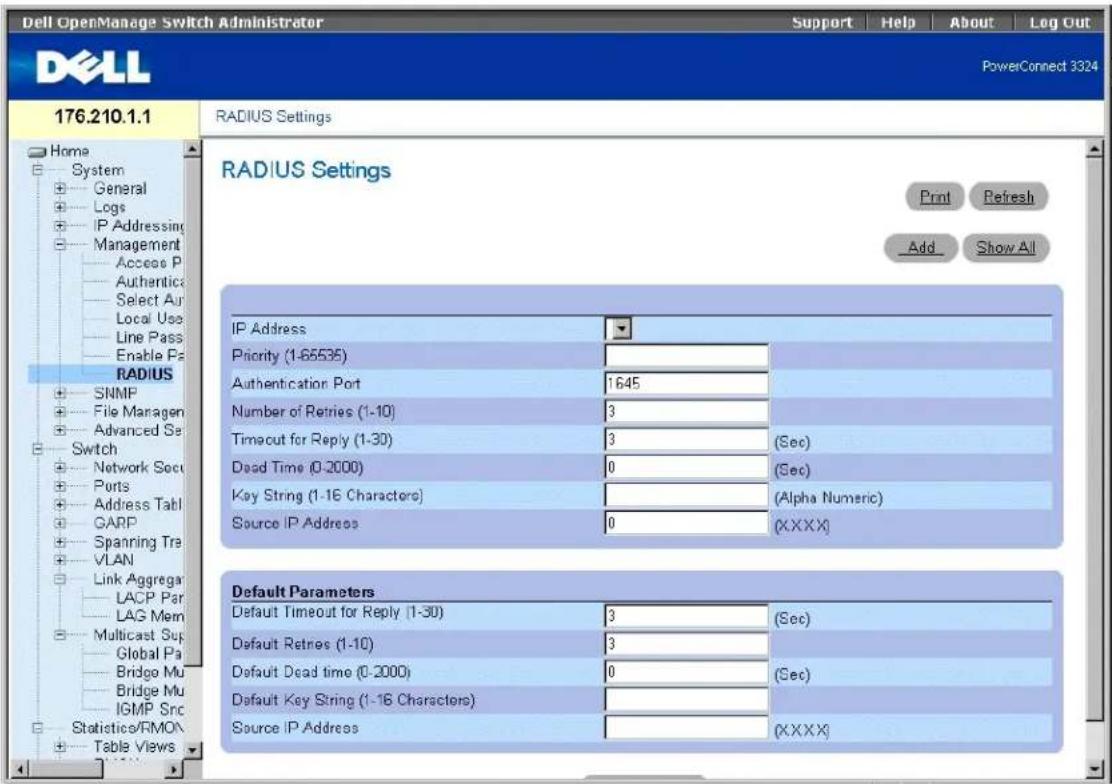Image resolution: width=1112 pixels, height=784 pixels.
Task: Click the Add button
Action: pos(921,248)
